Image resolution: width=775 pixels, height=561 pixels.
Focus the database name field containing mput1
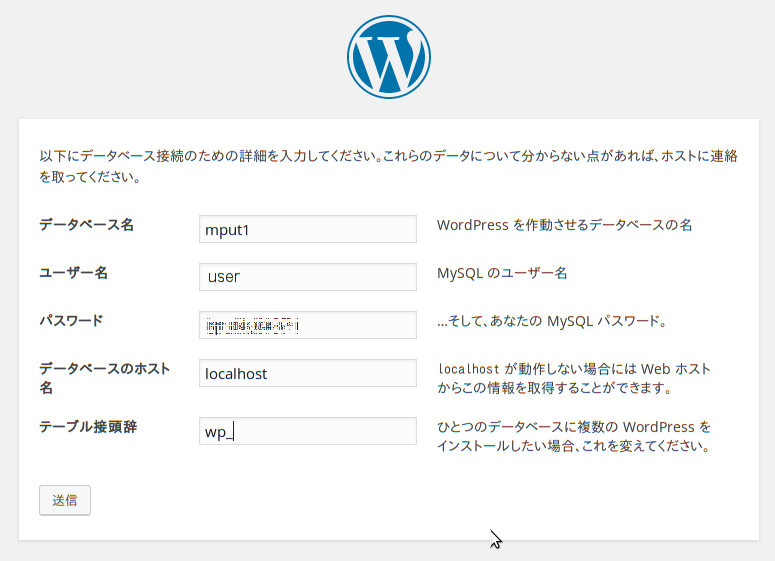[308, 229]
